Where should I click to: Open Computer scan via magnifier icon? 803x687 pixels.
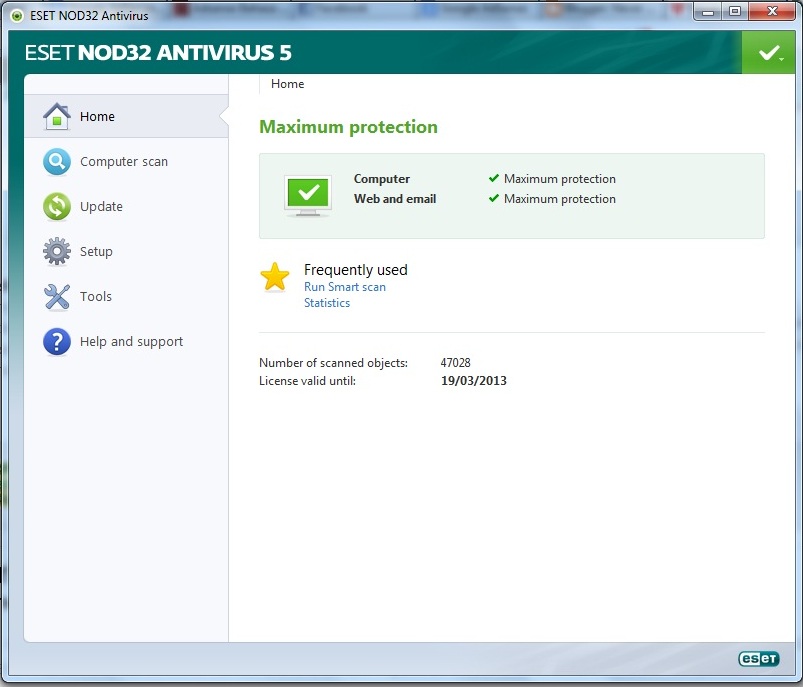click(55, 161)
